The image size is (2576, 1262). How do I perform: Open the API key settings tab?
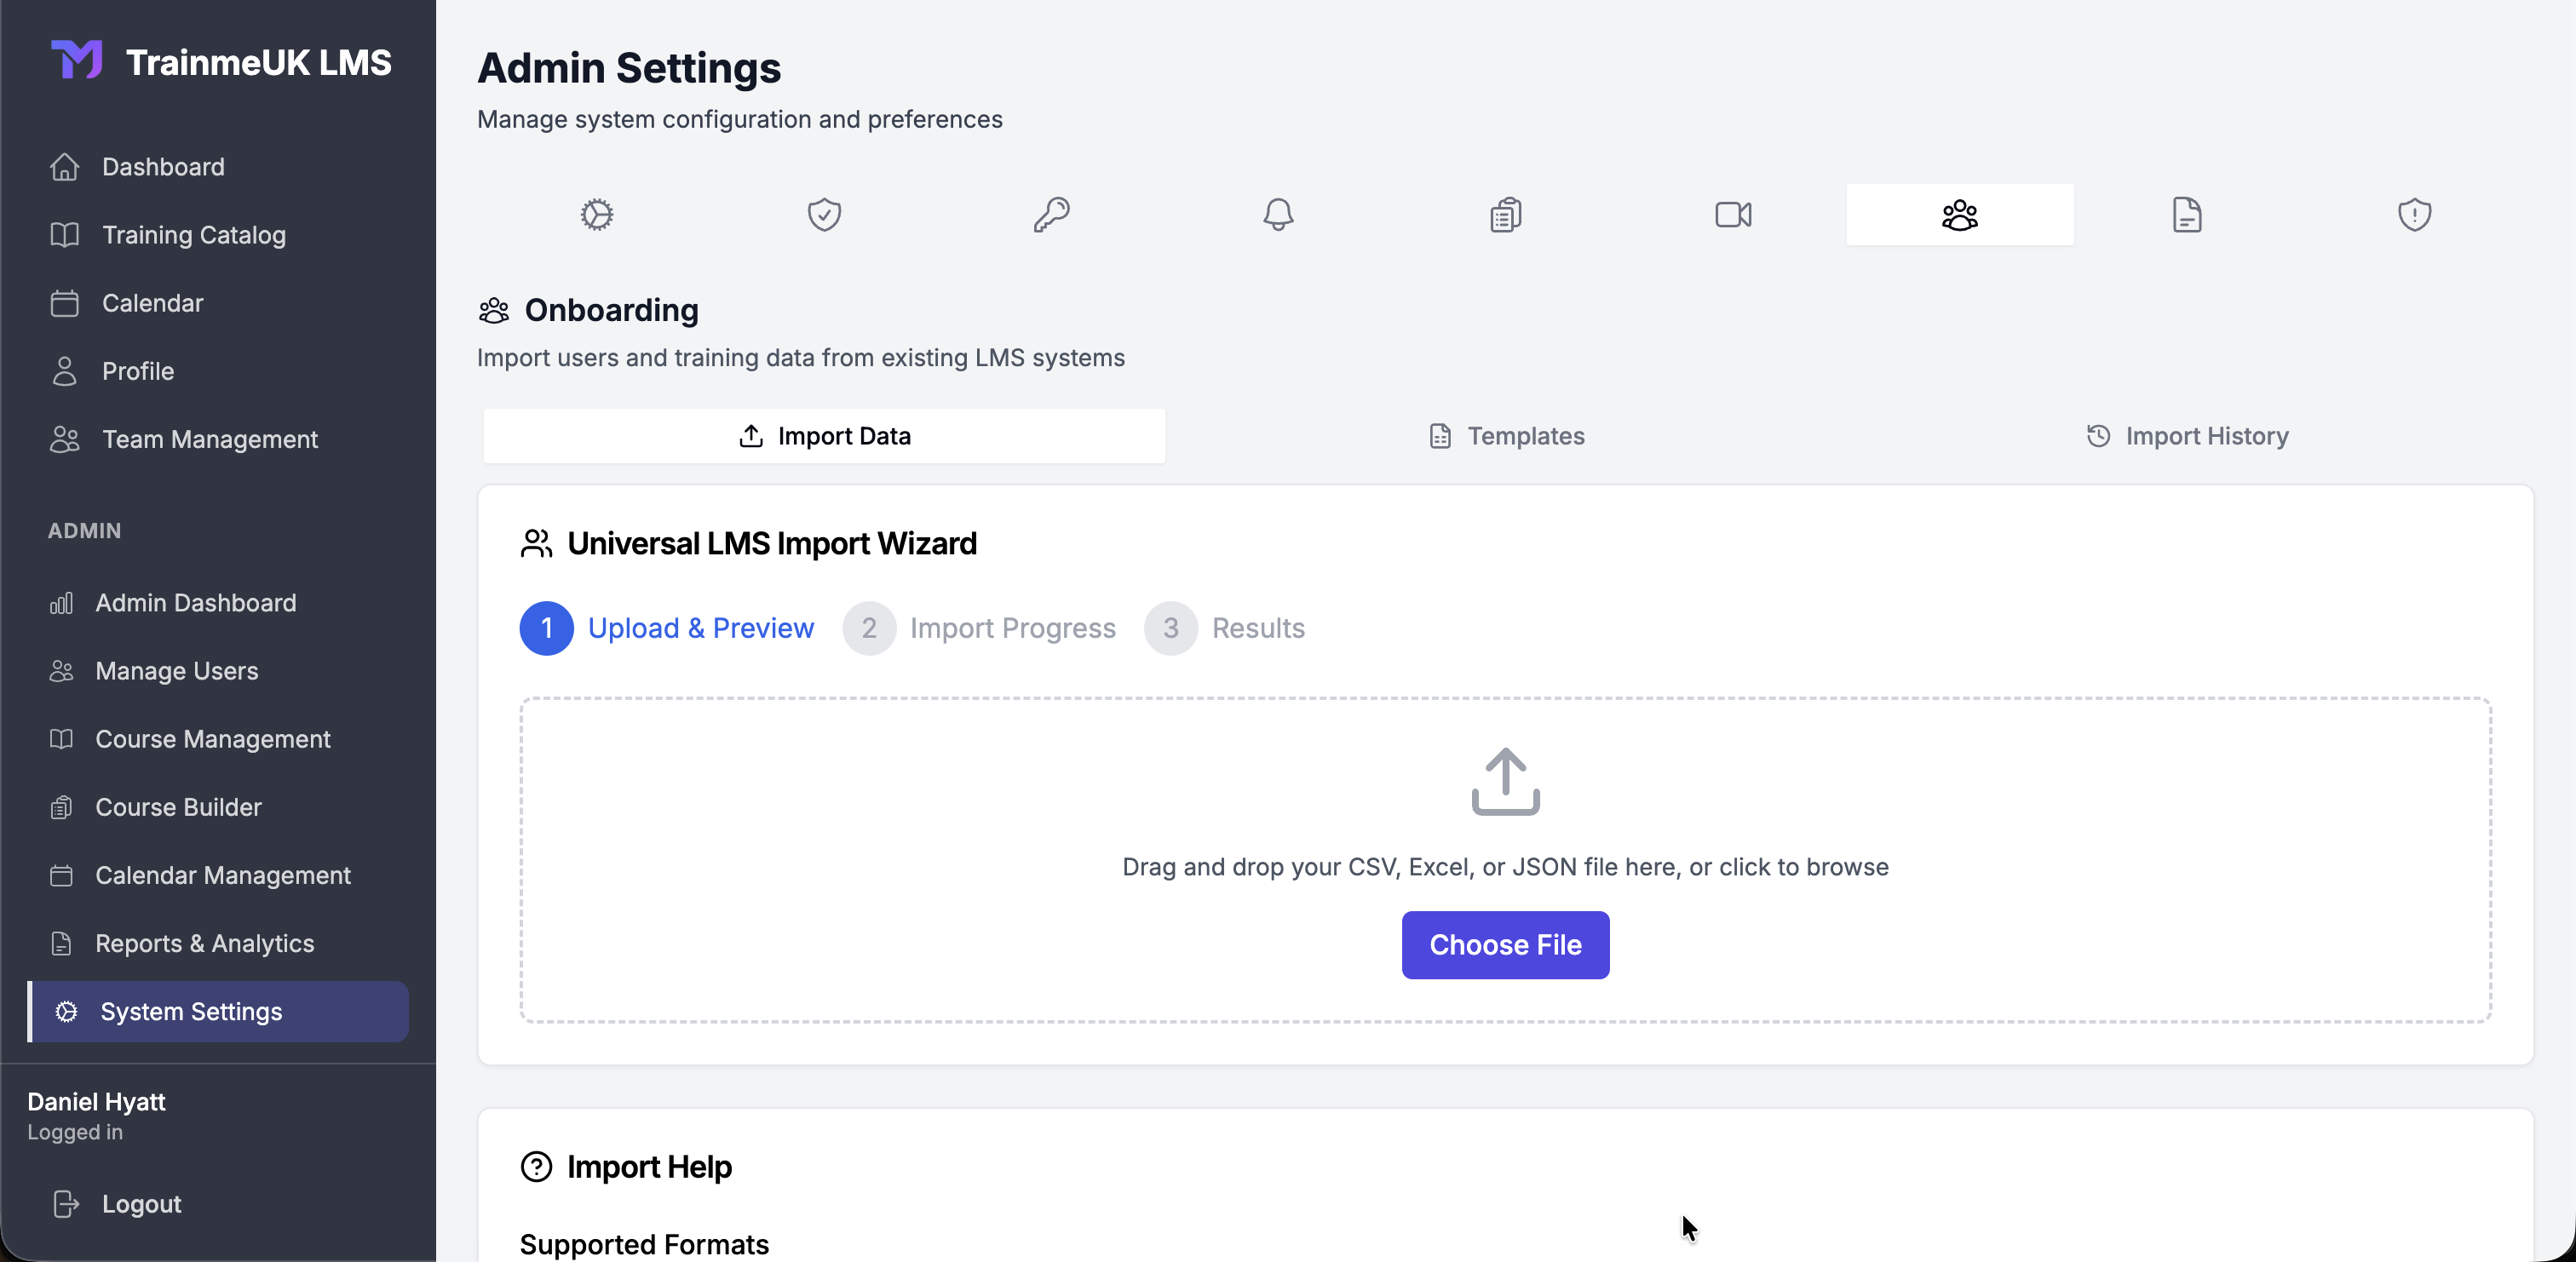pyautogui.click(x=1051, y=215)
